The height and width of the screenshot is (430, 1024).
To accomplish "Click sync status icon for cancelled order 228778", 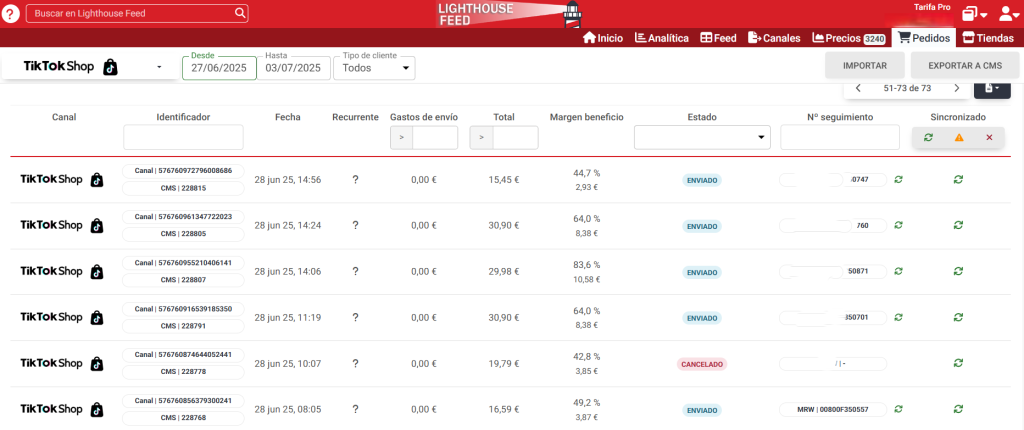I will [958, 363].
